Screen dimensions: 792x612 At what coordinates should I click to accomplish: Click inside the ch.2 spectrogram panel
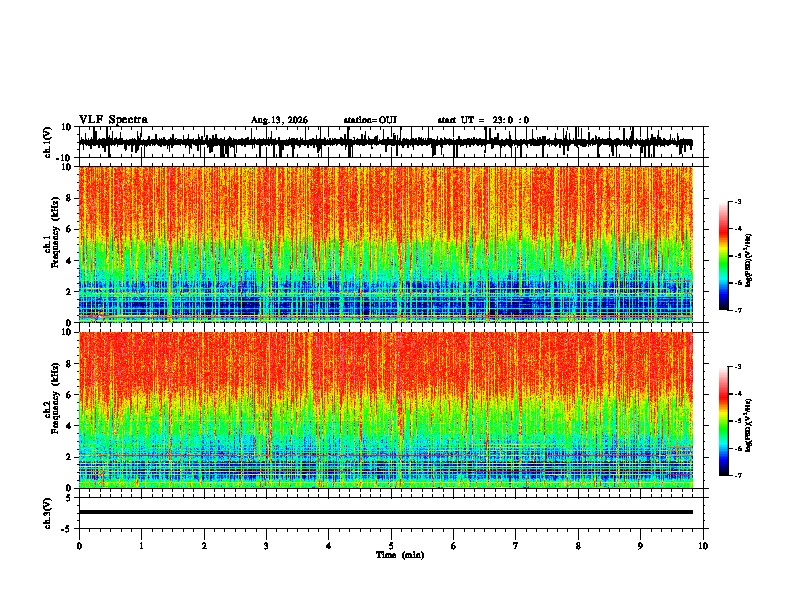[x=386, y=410]
